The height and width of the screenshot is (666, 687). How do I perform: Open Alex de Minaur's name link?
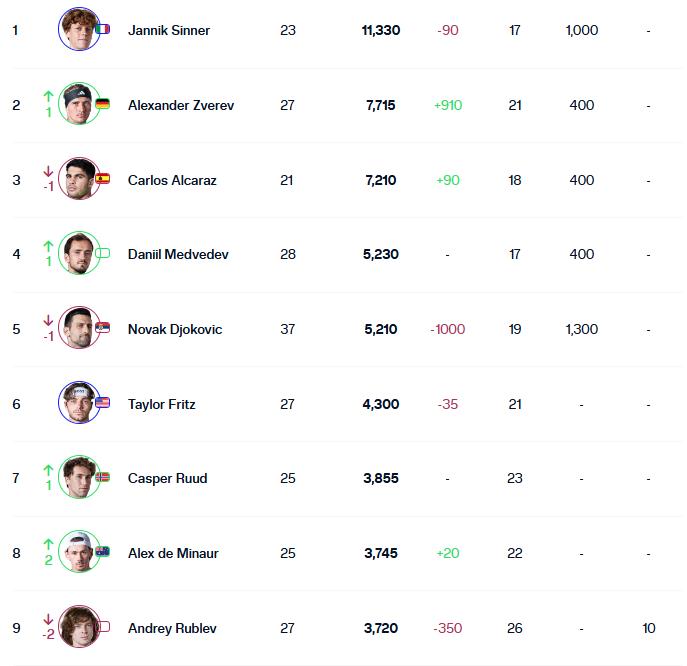coord(173,553)
